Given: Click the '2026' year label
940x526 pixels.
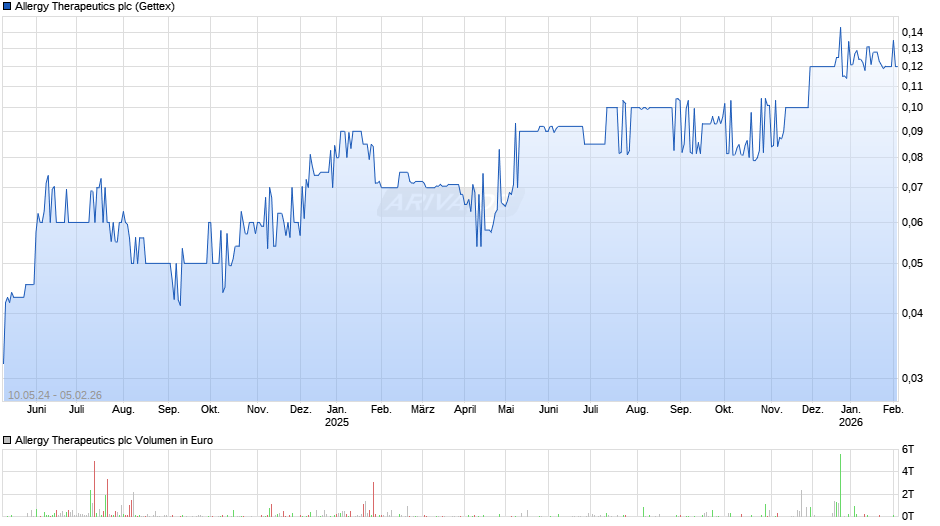Looking at the screenshot, I should pyautogui.click(x=851, y=422).
